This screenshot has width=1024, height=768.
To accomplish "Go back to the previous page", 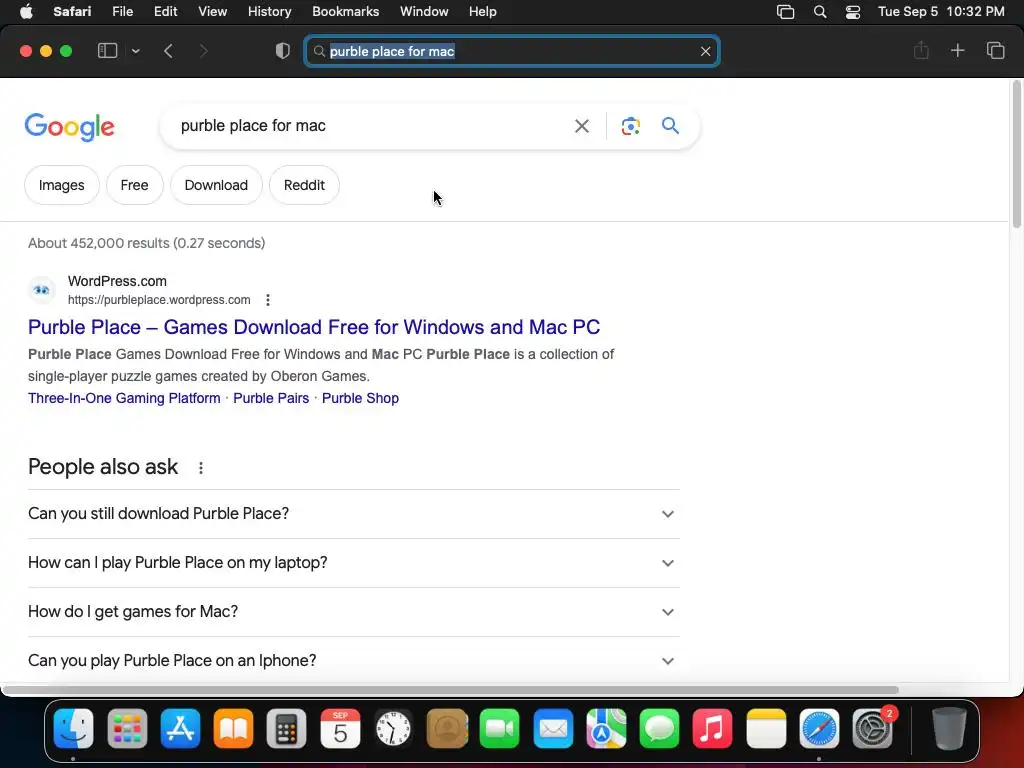I will pos(168,51).
